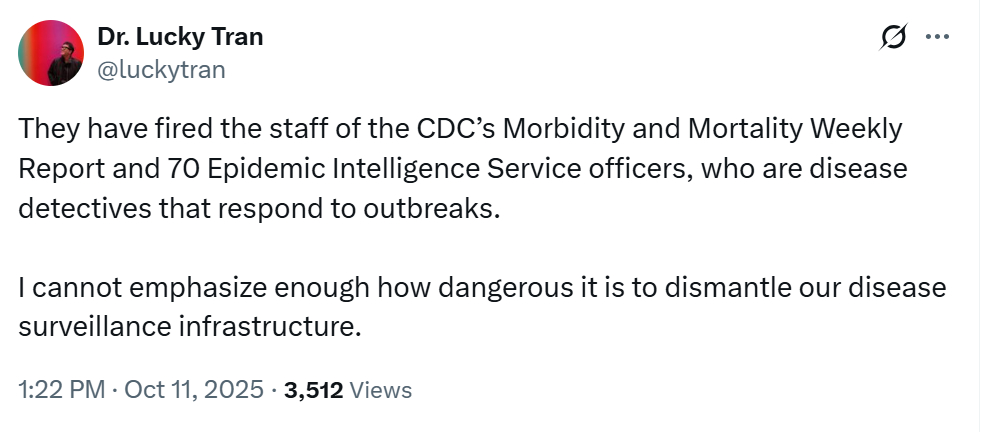Click the 1:22 PM post timestamp
The height and width of the screenshot is (432, 1000).
62,390
